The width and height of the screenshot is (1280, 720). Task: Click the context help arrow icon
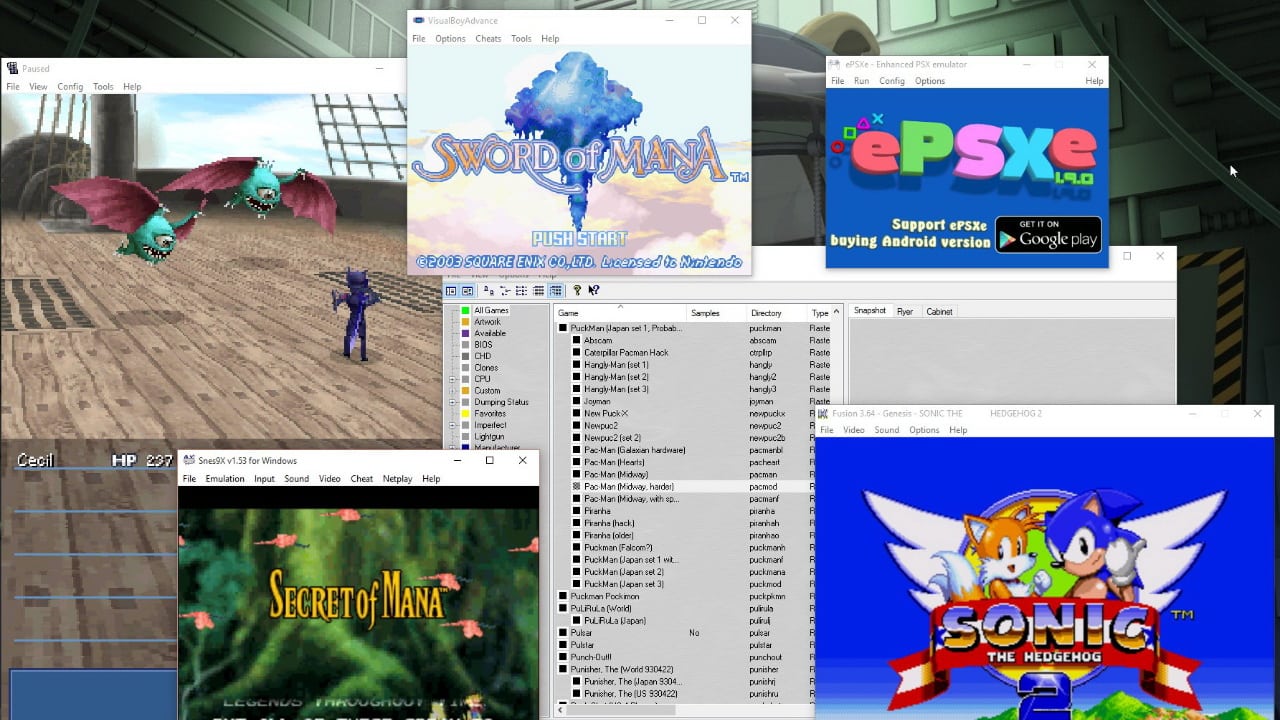[x=594, y=291]
